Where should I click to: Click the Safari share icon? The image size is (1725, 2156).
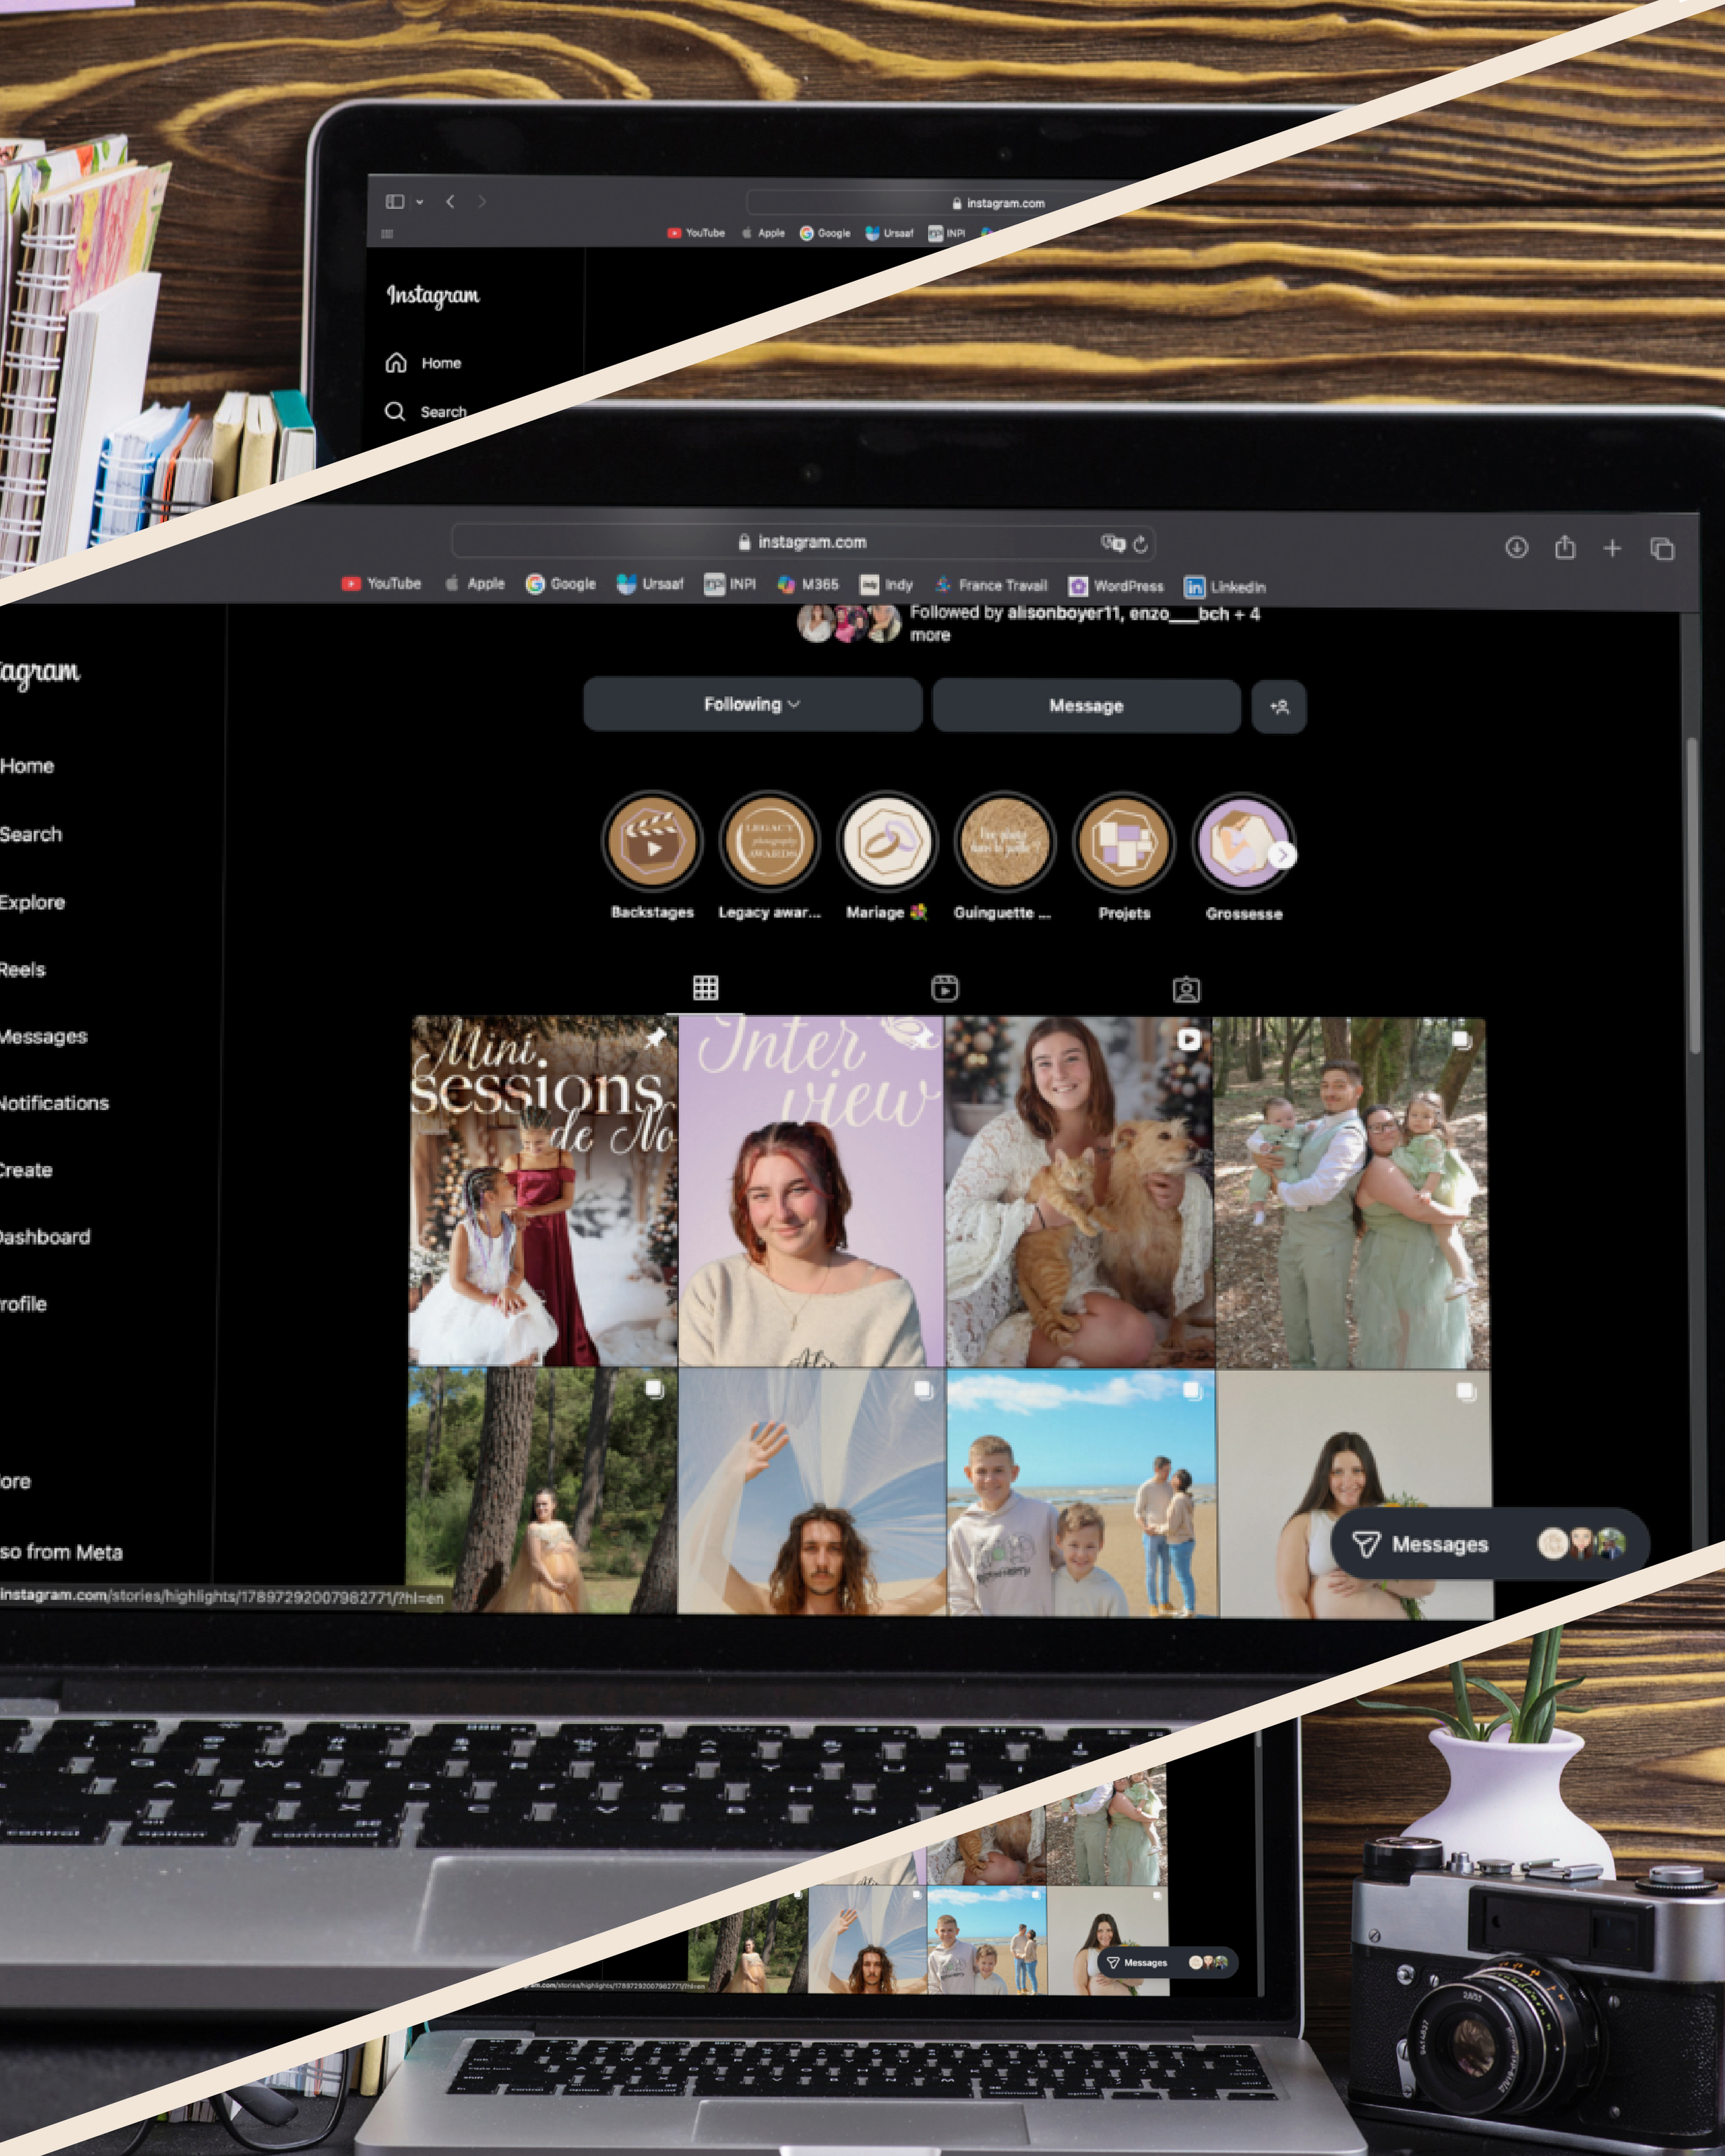click(1565, 547)
